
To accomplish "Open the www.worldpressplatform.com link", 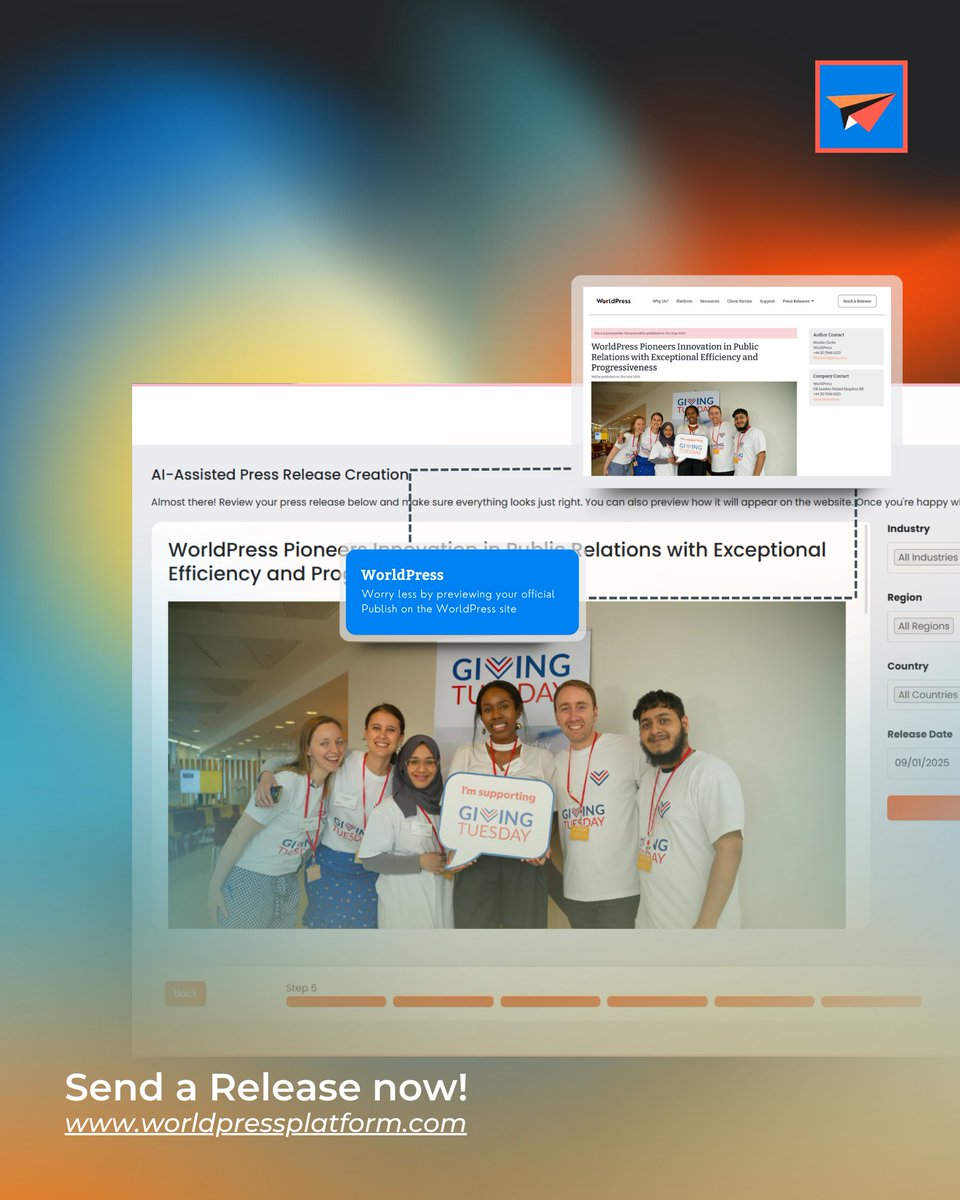I will [x=266, y=1123].
